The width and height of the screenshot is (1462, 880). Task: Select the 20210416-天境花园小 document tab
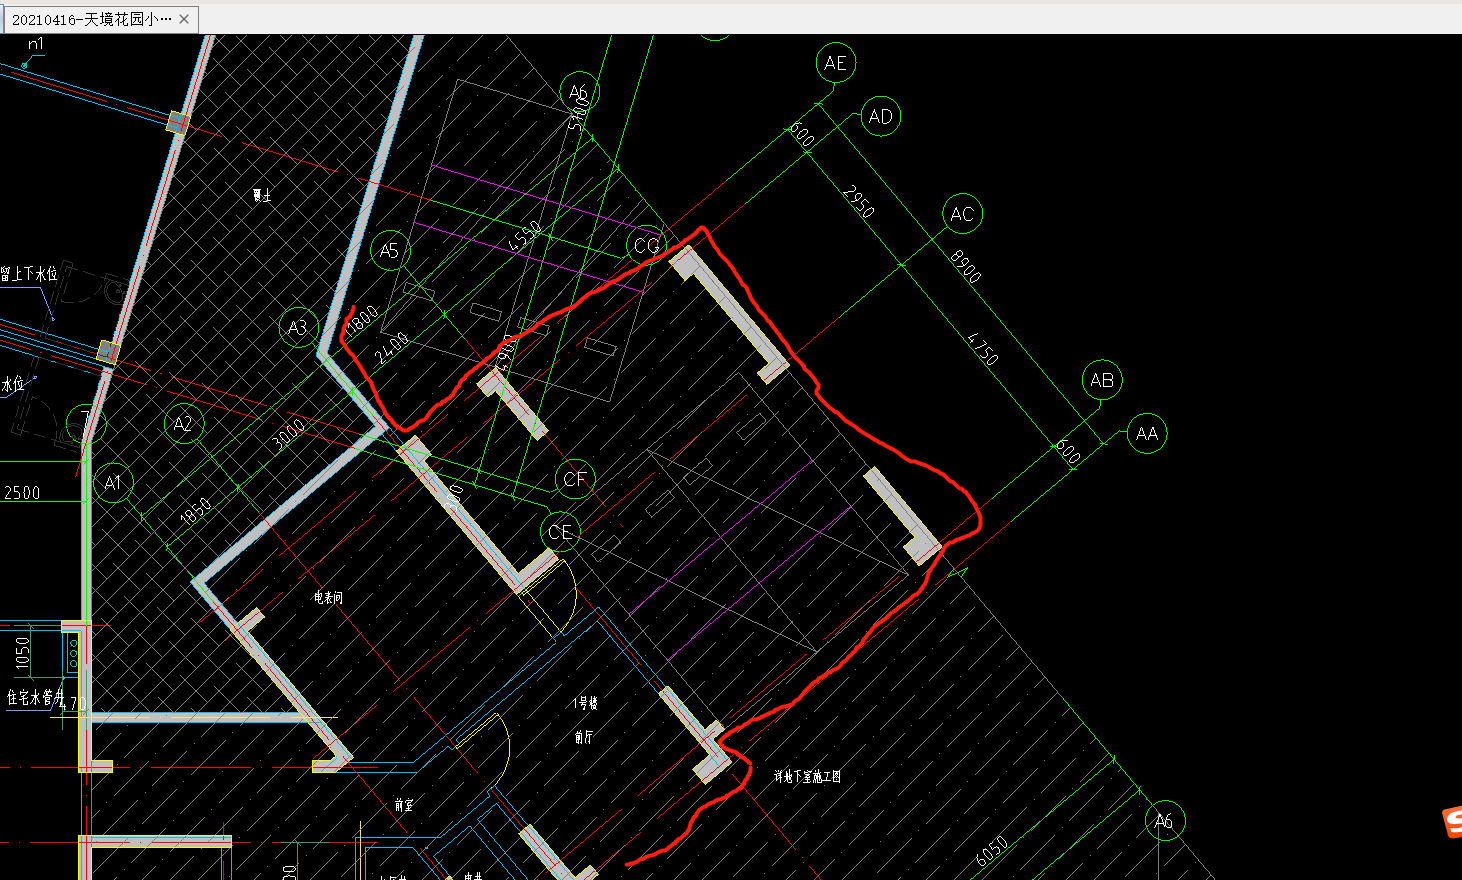point(100,19)
